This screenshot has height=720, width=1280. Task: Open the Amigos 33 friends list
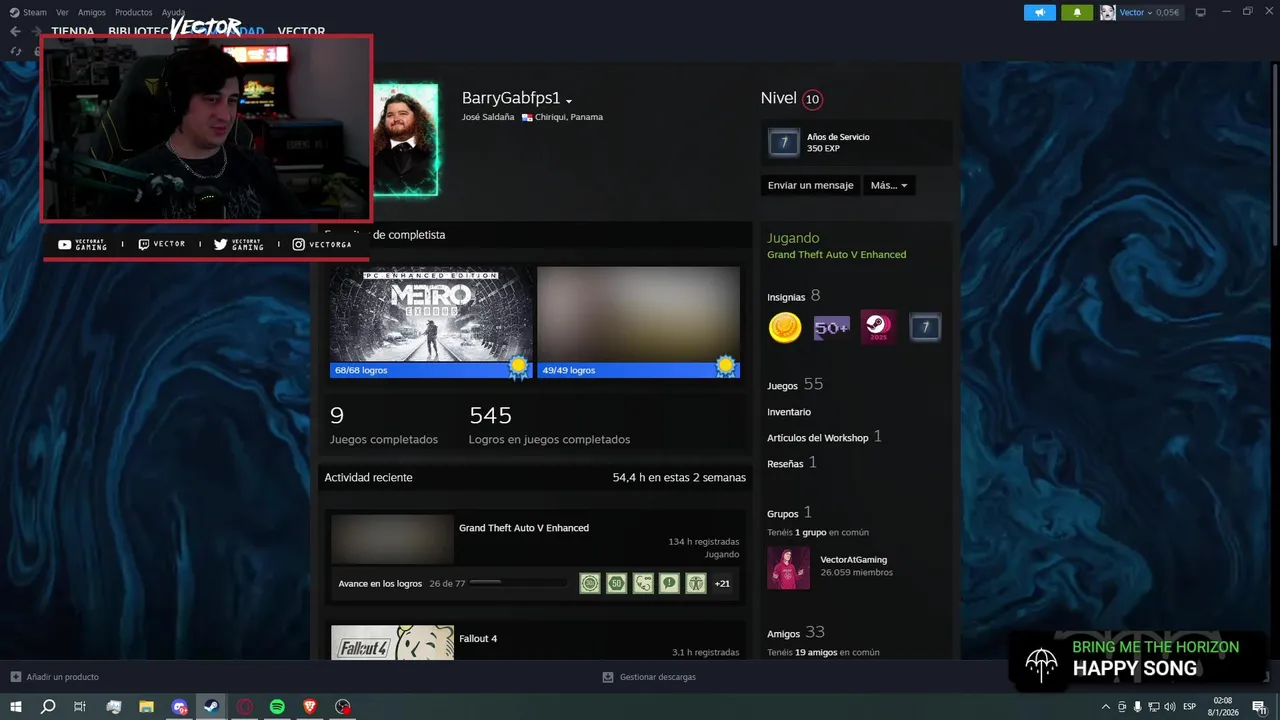pos(796,633)
